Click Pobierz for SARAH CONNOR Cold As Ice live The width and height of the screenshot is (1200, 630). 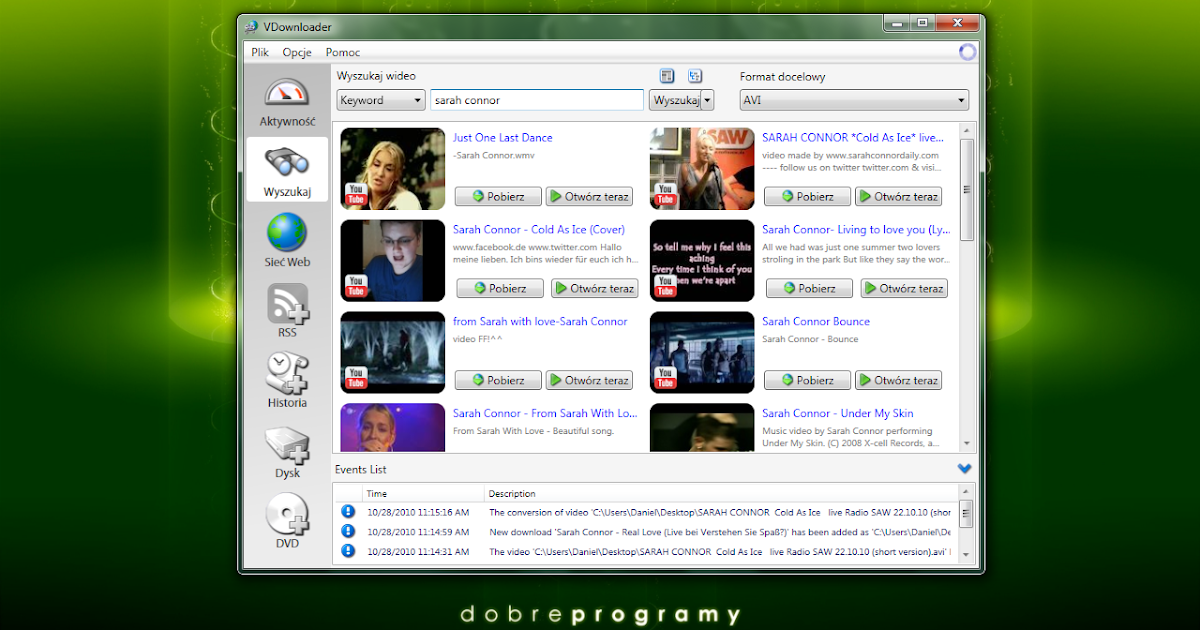807,197
